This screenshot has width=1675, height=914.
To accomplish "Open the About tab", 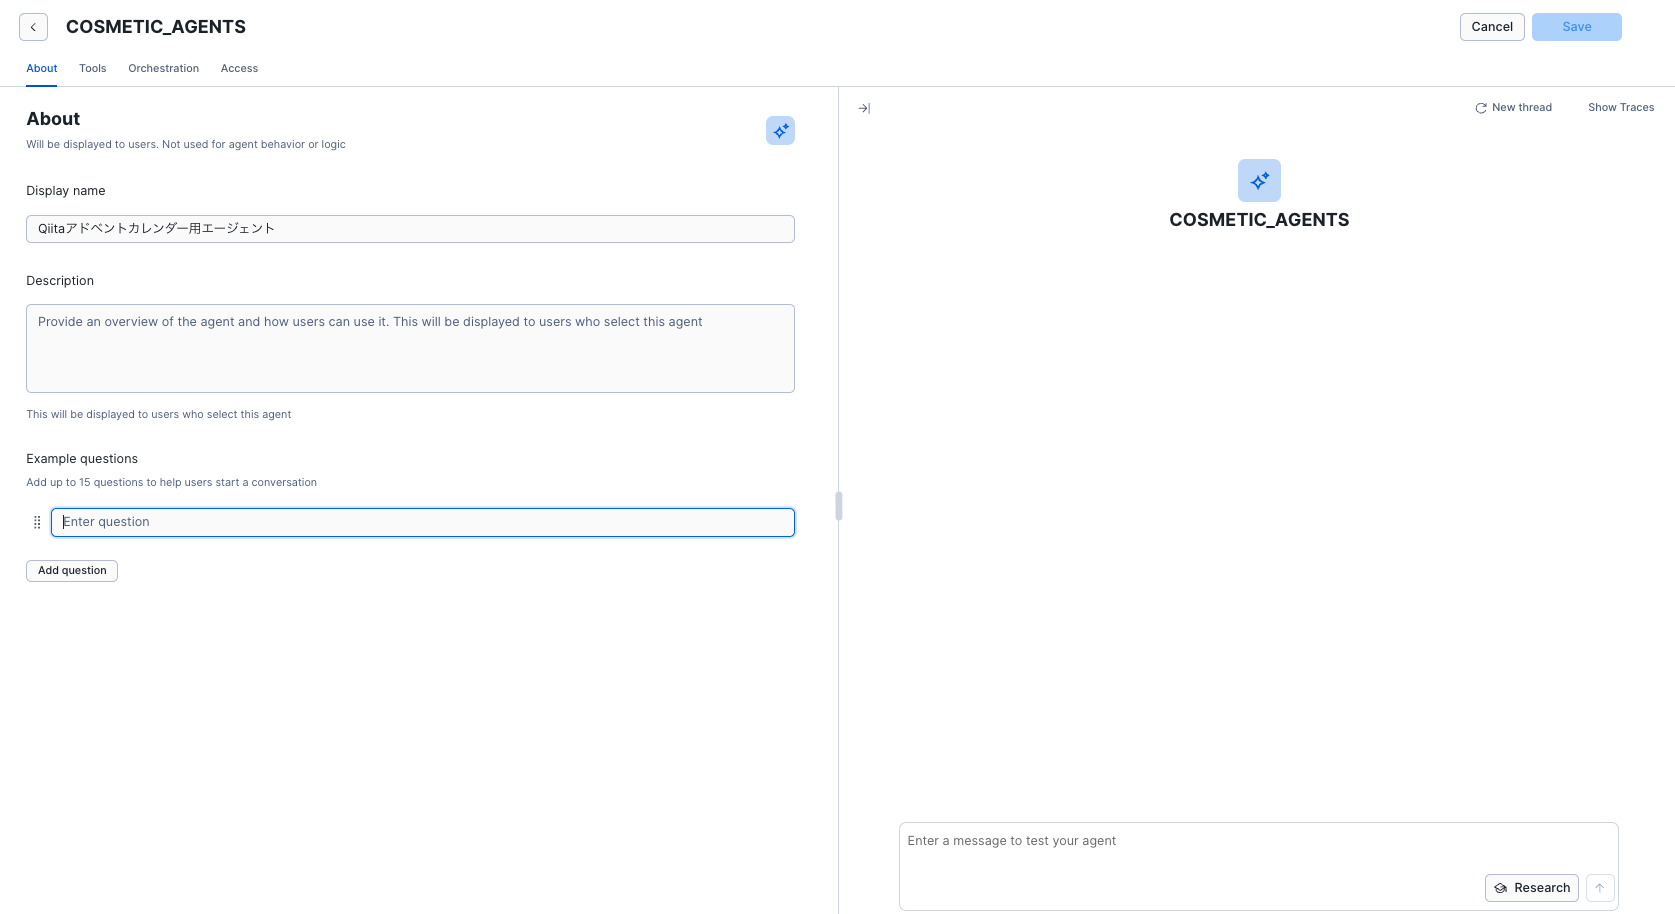I will pyautogui.click(x=42, y=68).
